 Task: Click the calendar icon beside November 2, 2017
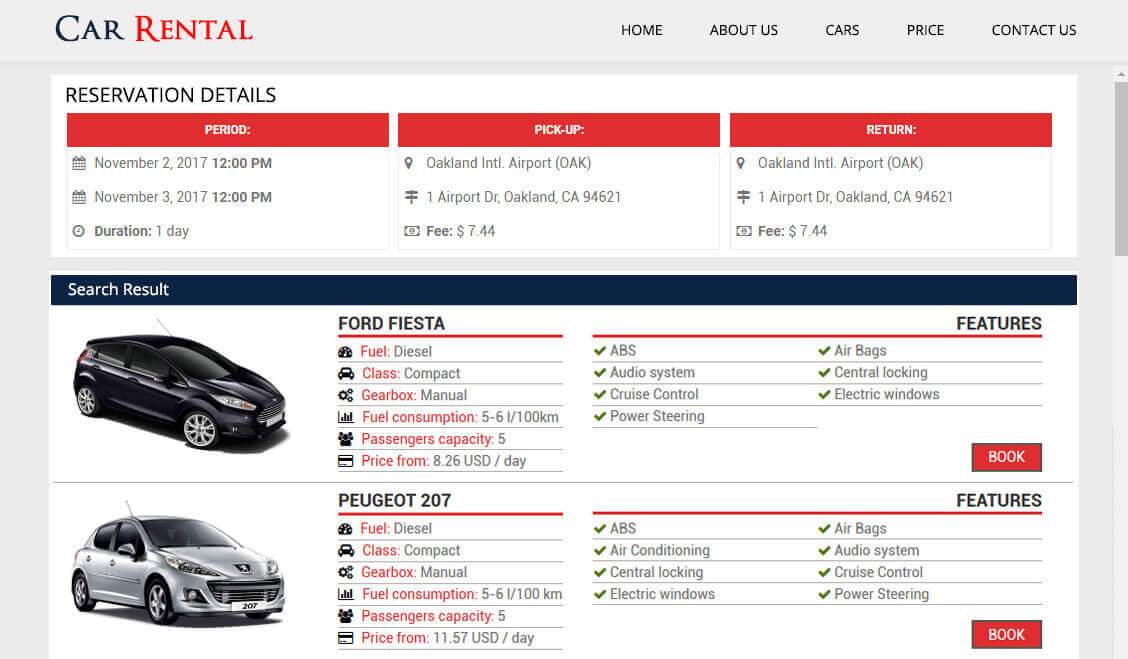pyautogui.click(x=79, y=163)
